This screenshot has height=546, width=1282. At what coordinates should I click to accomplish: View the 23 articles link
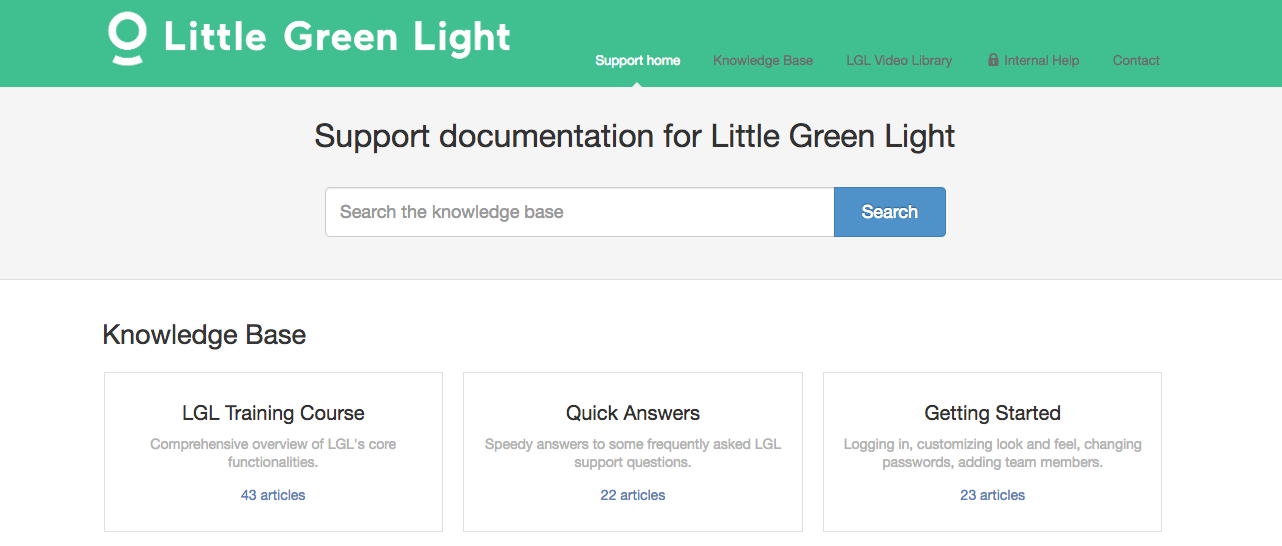(993, 495)
